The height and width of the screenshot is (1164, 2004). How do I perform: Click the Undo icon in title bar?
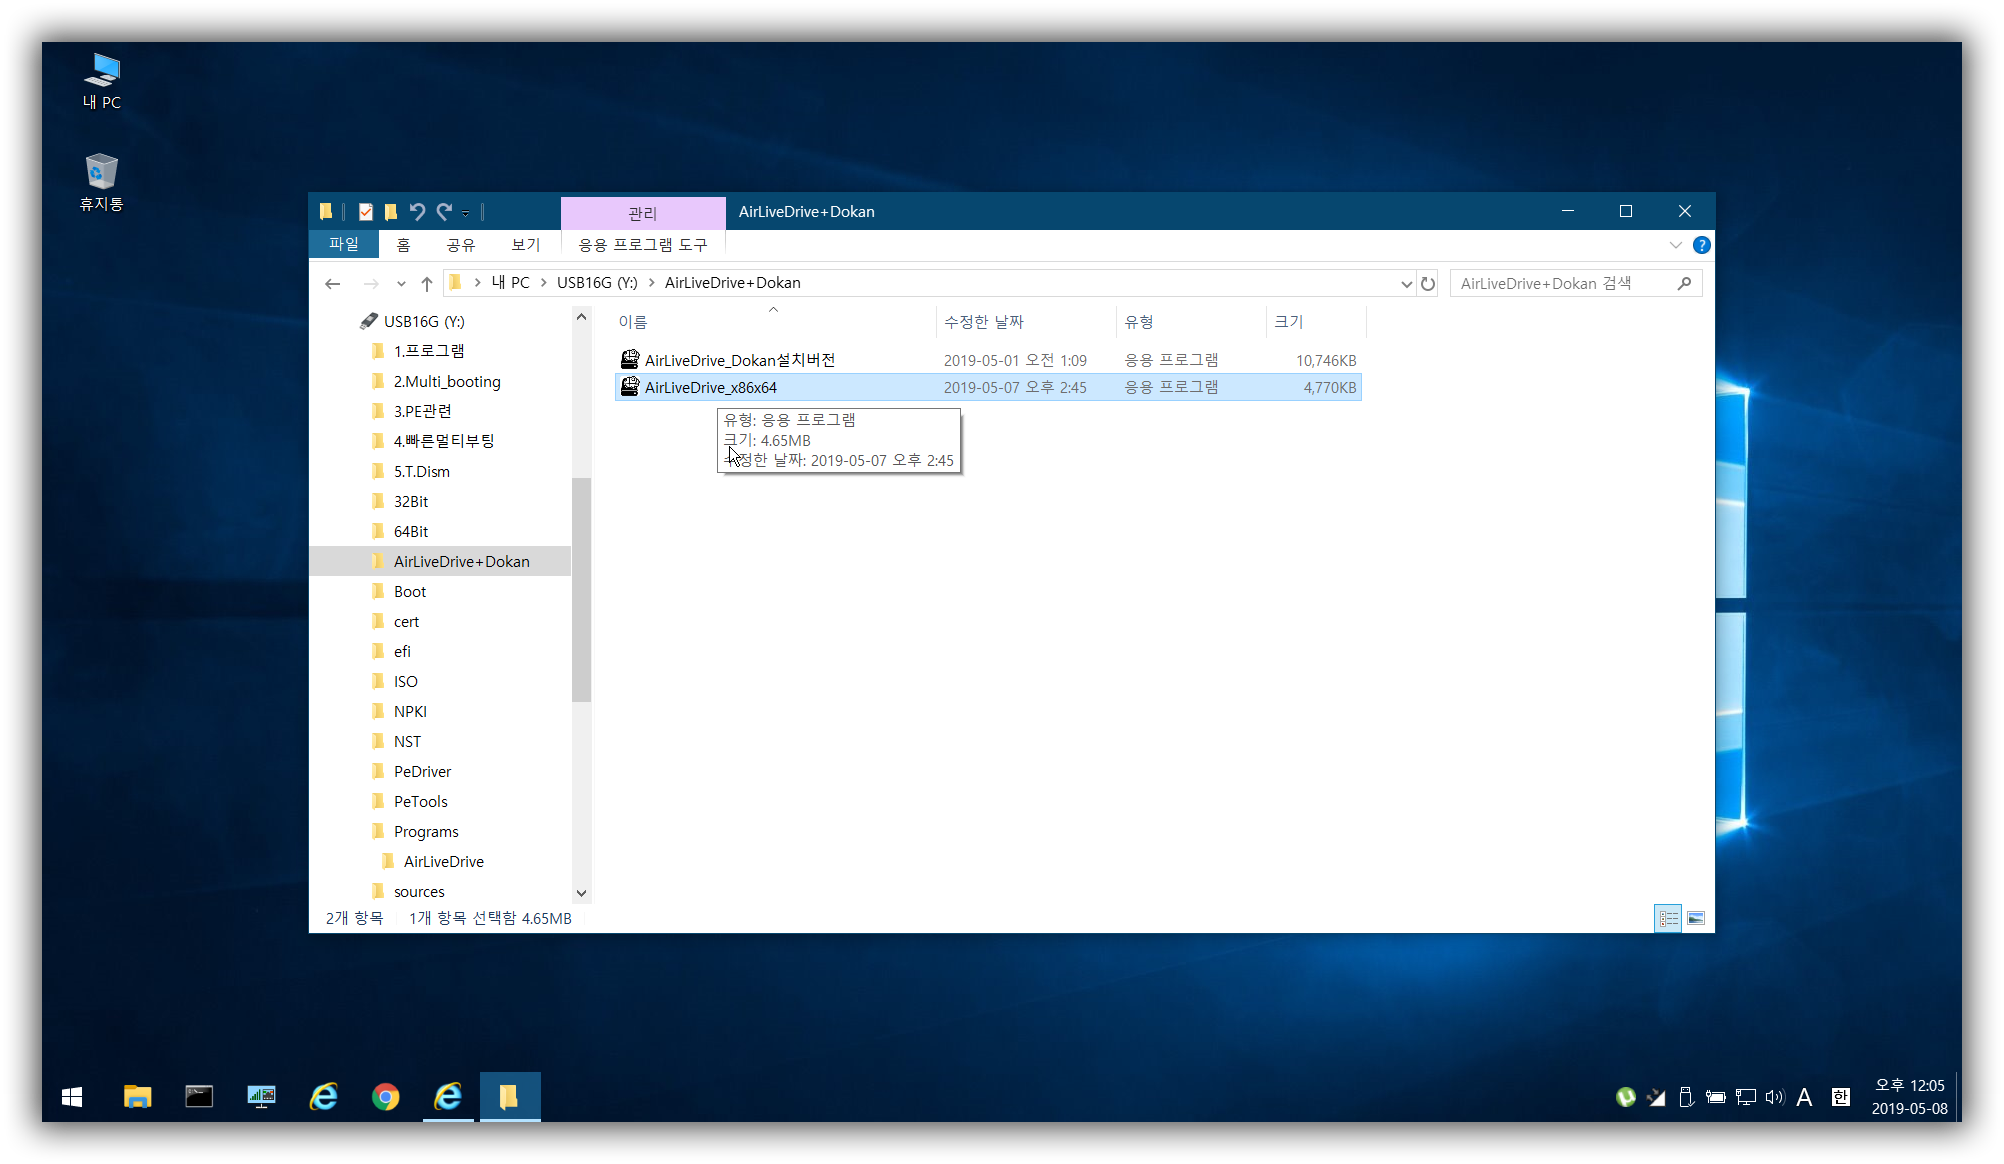point(417,212)
